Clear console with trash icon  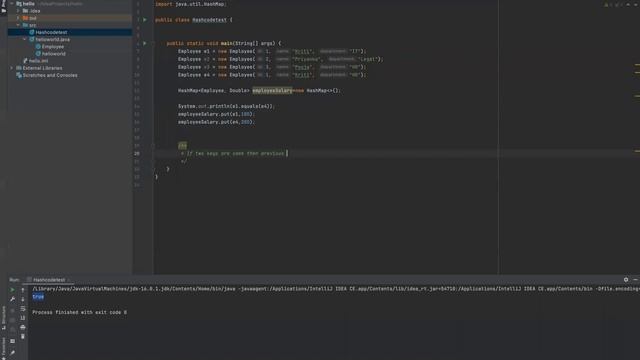tap(23, 337)
